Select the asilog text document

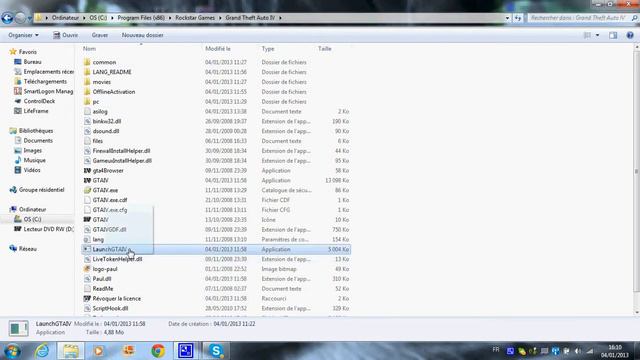[100, 111]
